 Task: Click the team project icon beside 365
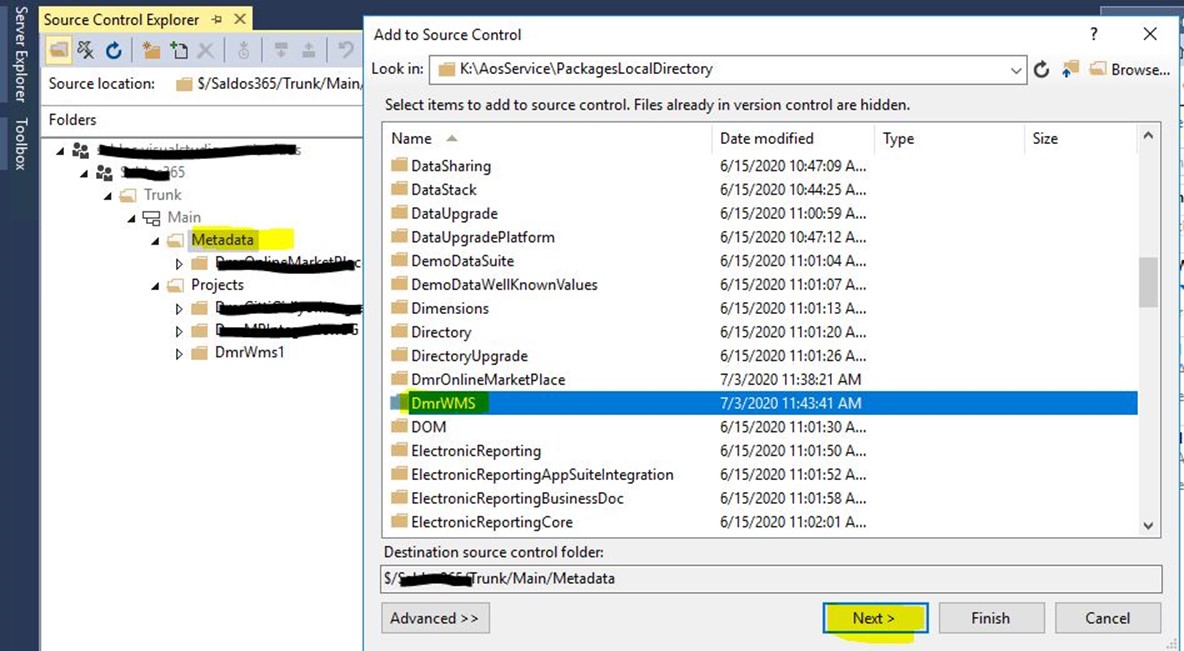click(104, 173)
